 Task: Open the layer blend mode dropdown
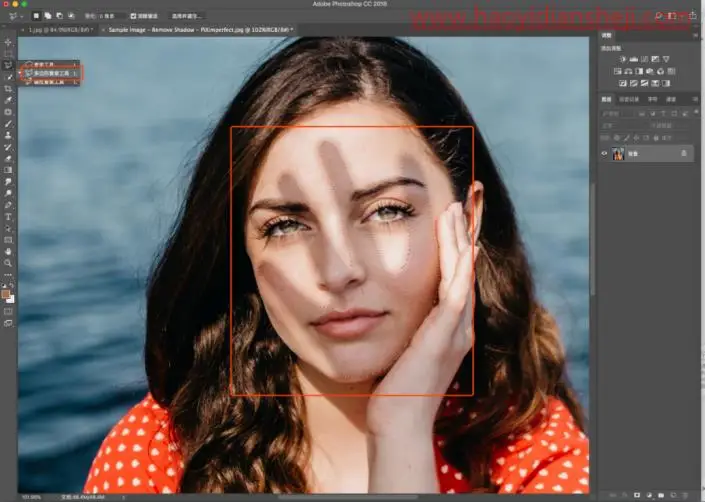pos(625,126)
